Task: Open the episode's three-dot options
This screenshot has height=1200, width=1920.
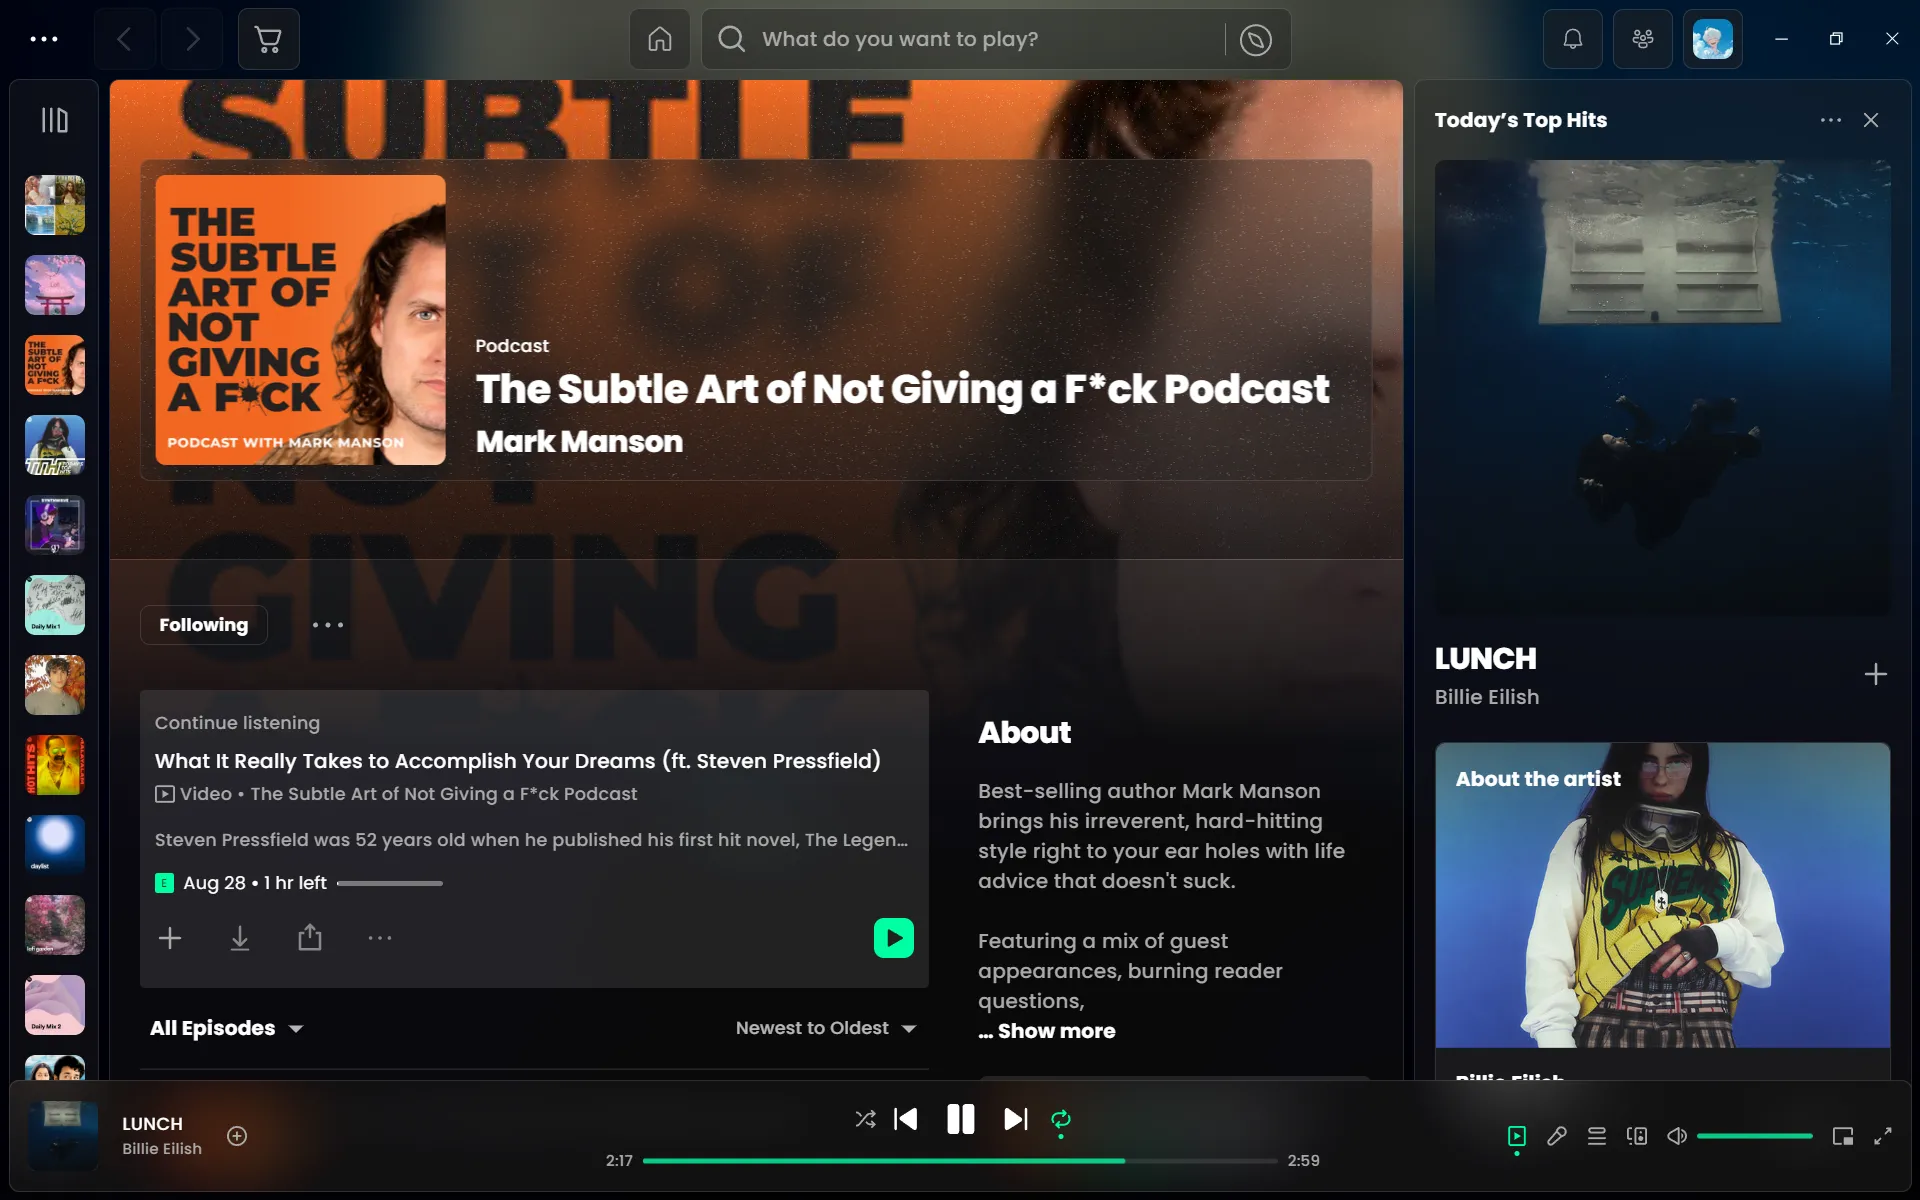Action: click(x=380, y=938)
